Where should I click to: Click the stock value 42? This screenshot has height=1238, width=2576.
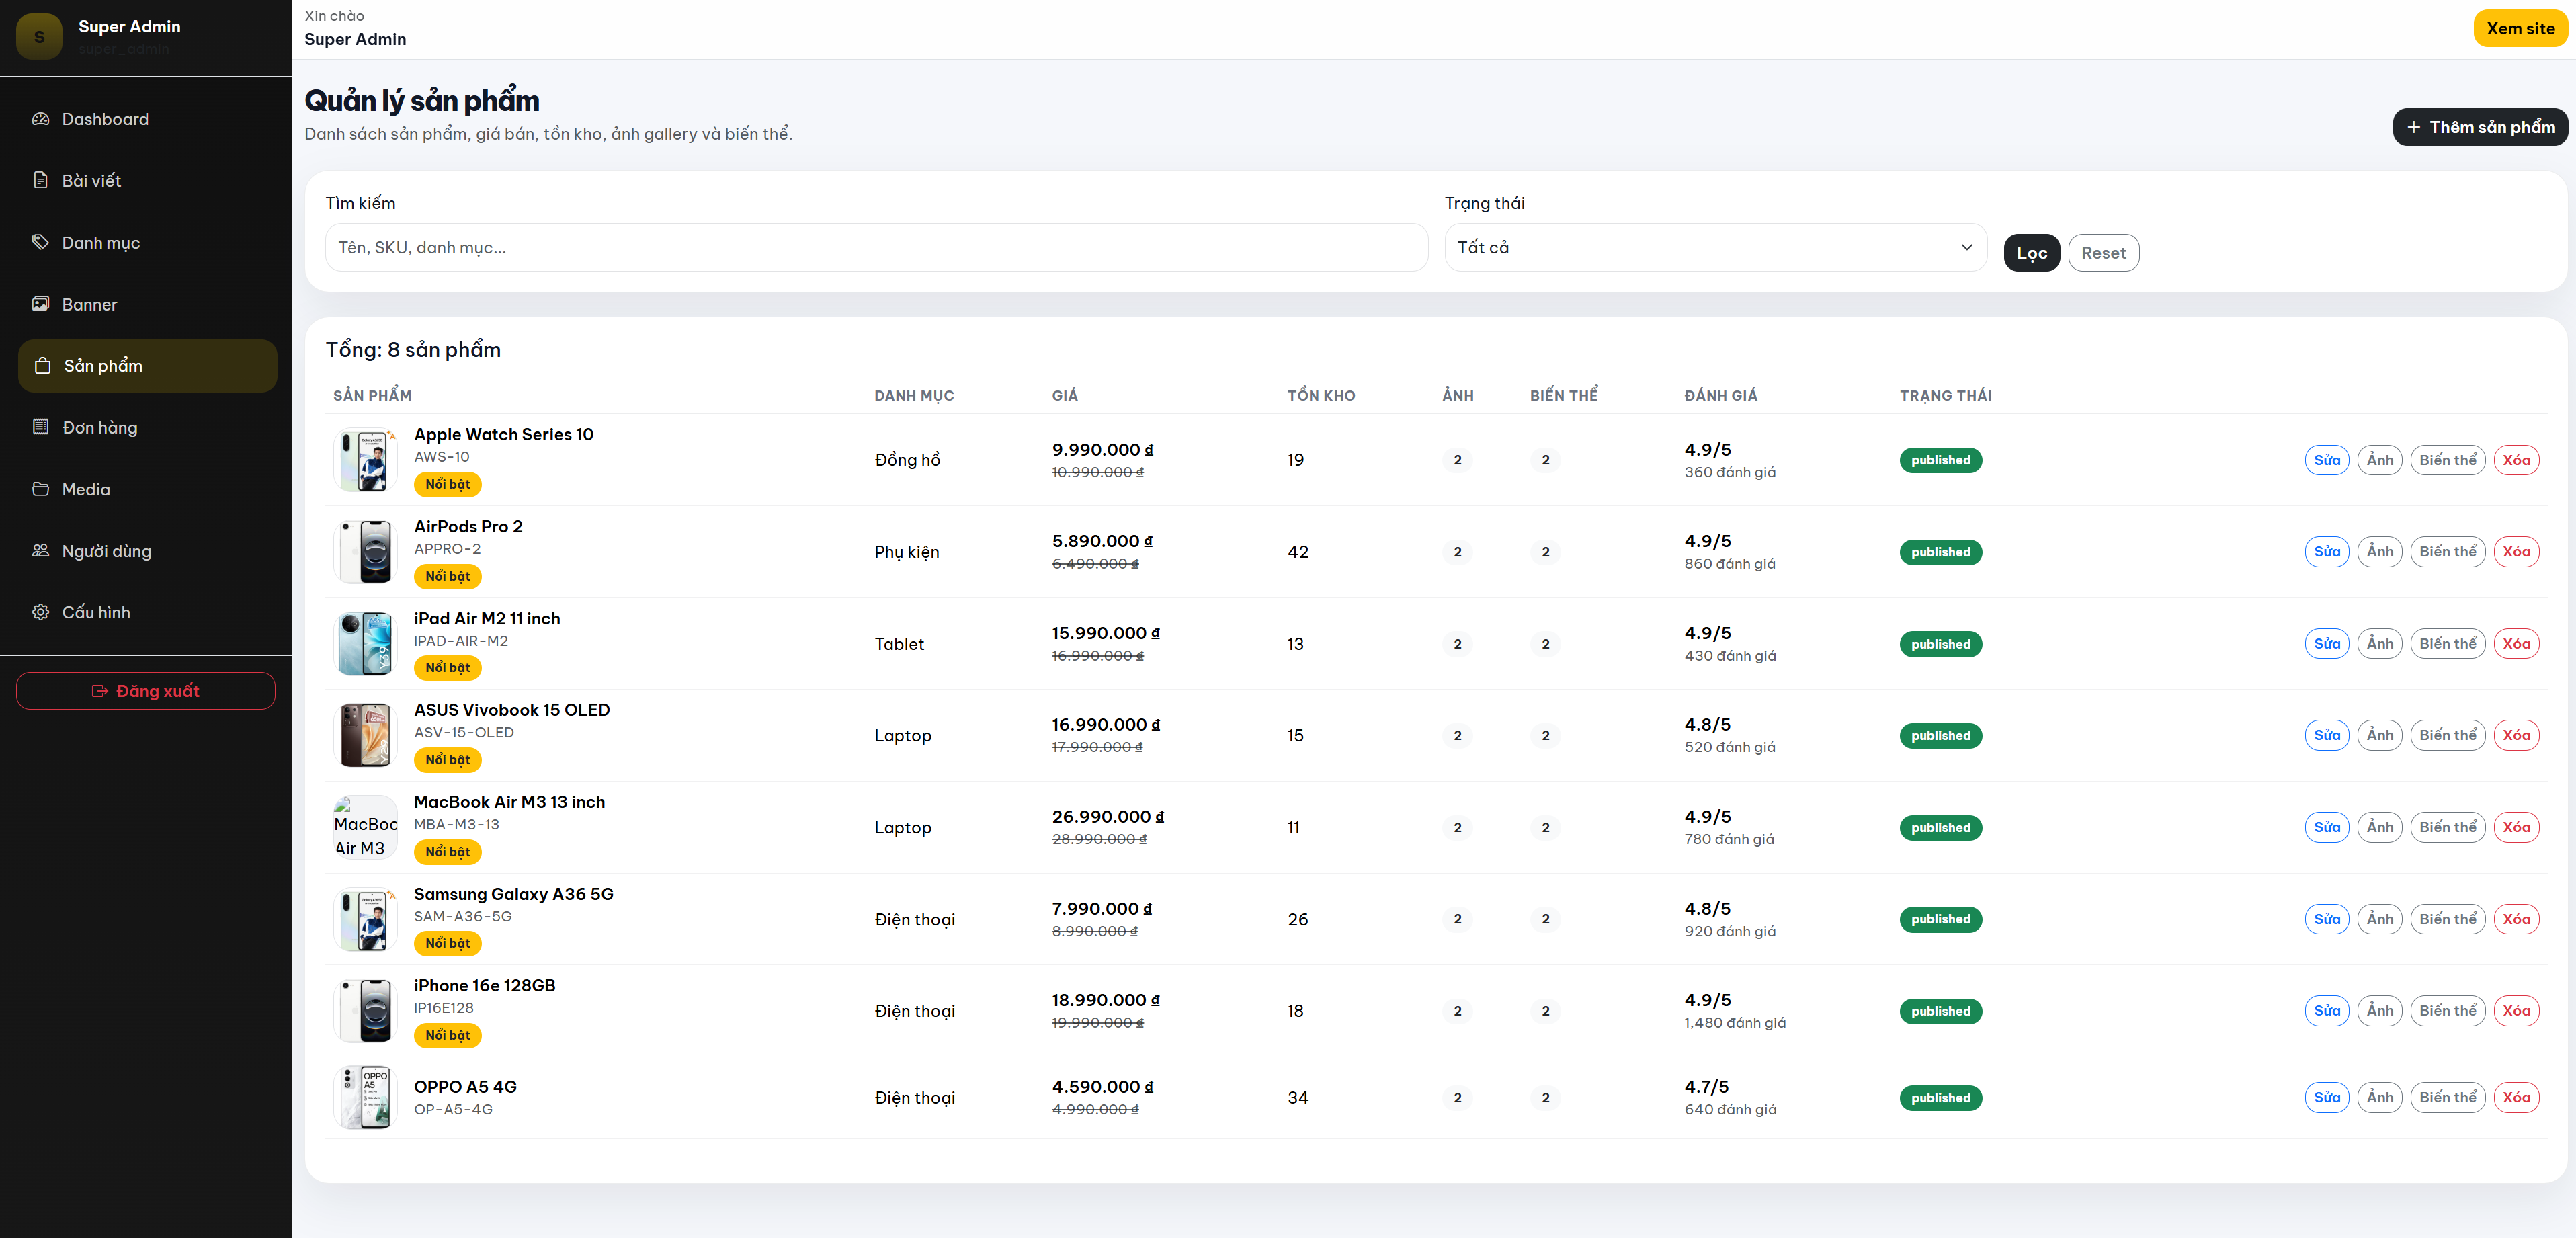tap(1297, 552)
